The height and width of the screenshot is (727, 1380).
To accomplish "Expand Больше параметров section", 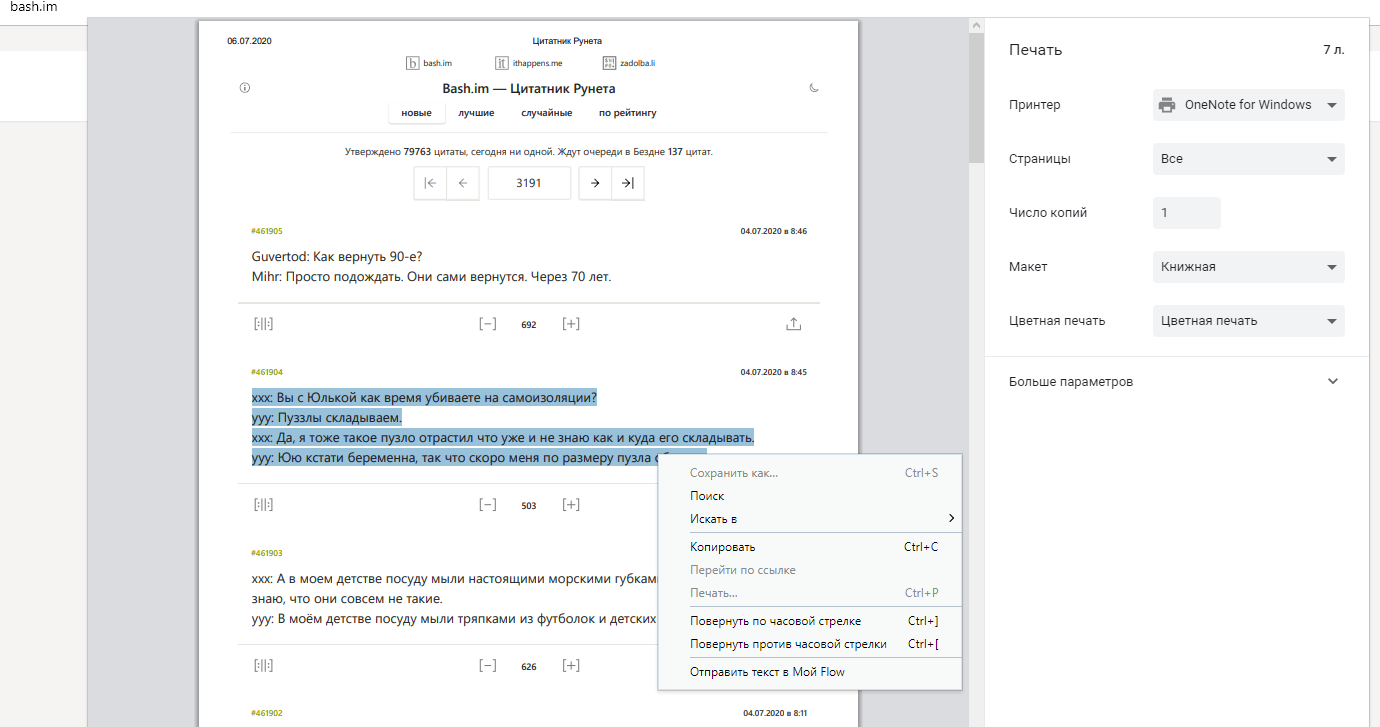I will pos(1174,382).
